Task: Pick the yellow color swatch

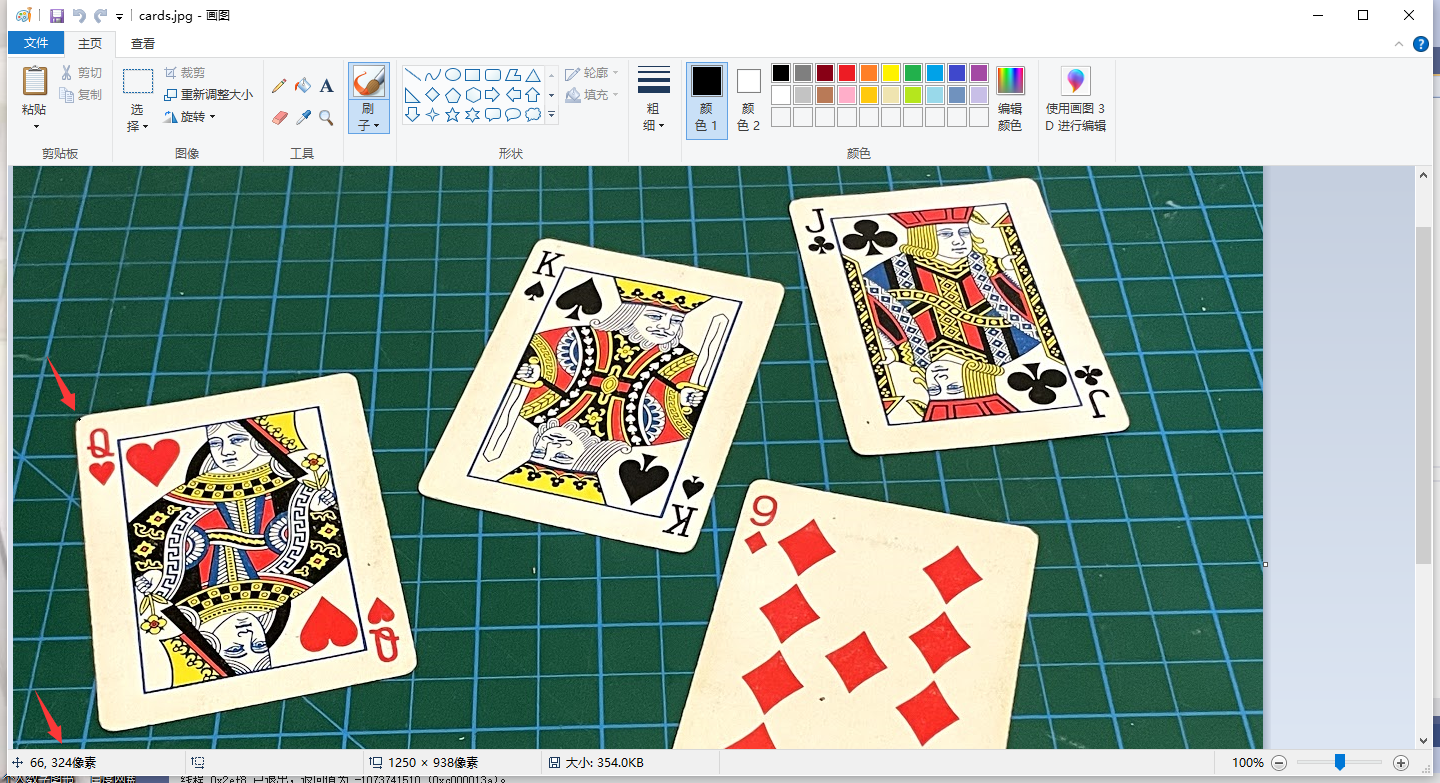Action: click(x=891, y=73)
